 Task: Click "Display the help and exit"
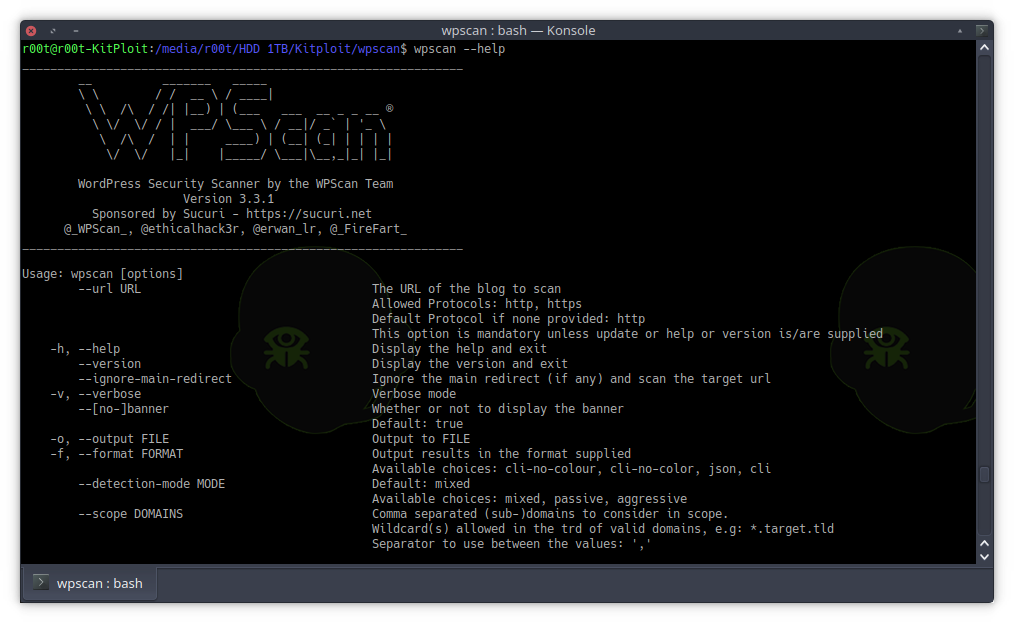(459, 349)
